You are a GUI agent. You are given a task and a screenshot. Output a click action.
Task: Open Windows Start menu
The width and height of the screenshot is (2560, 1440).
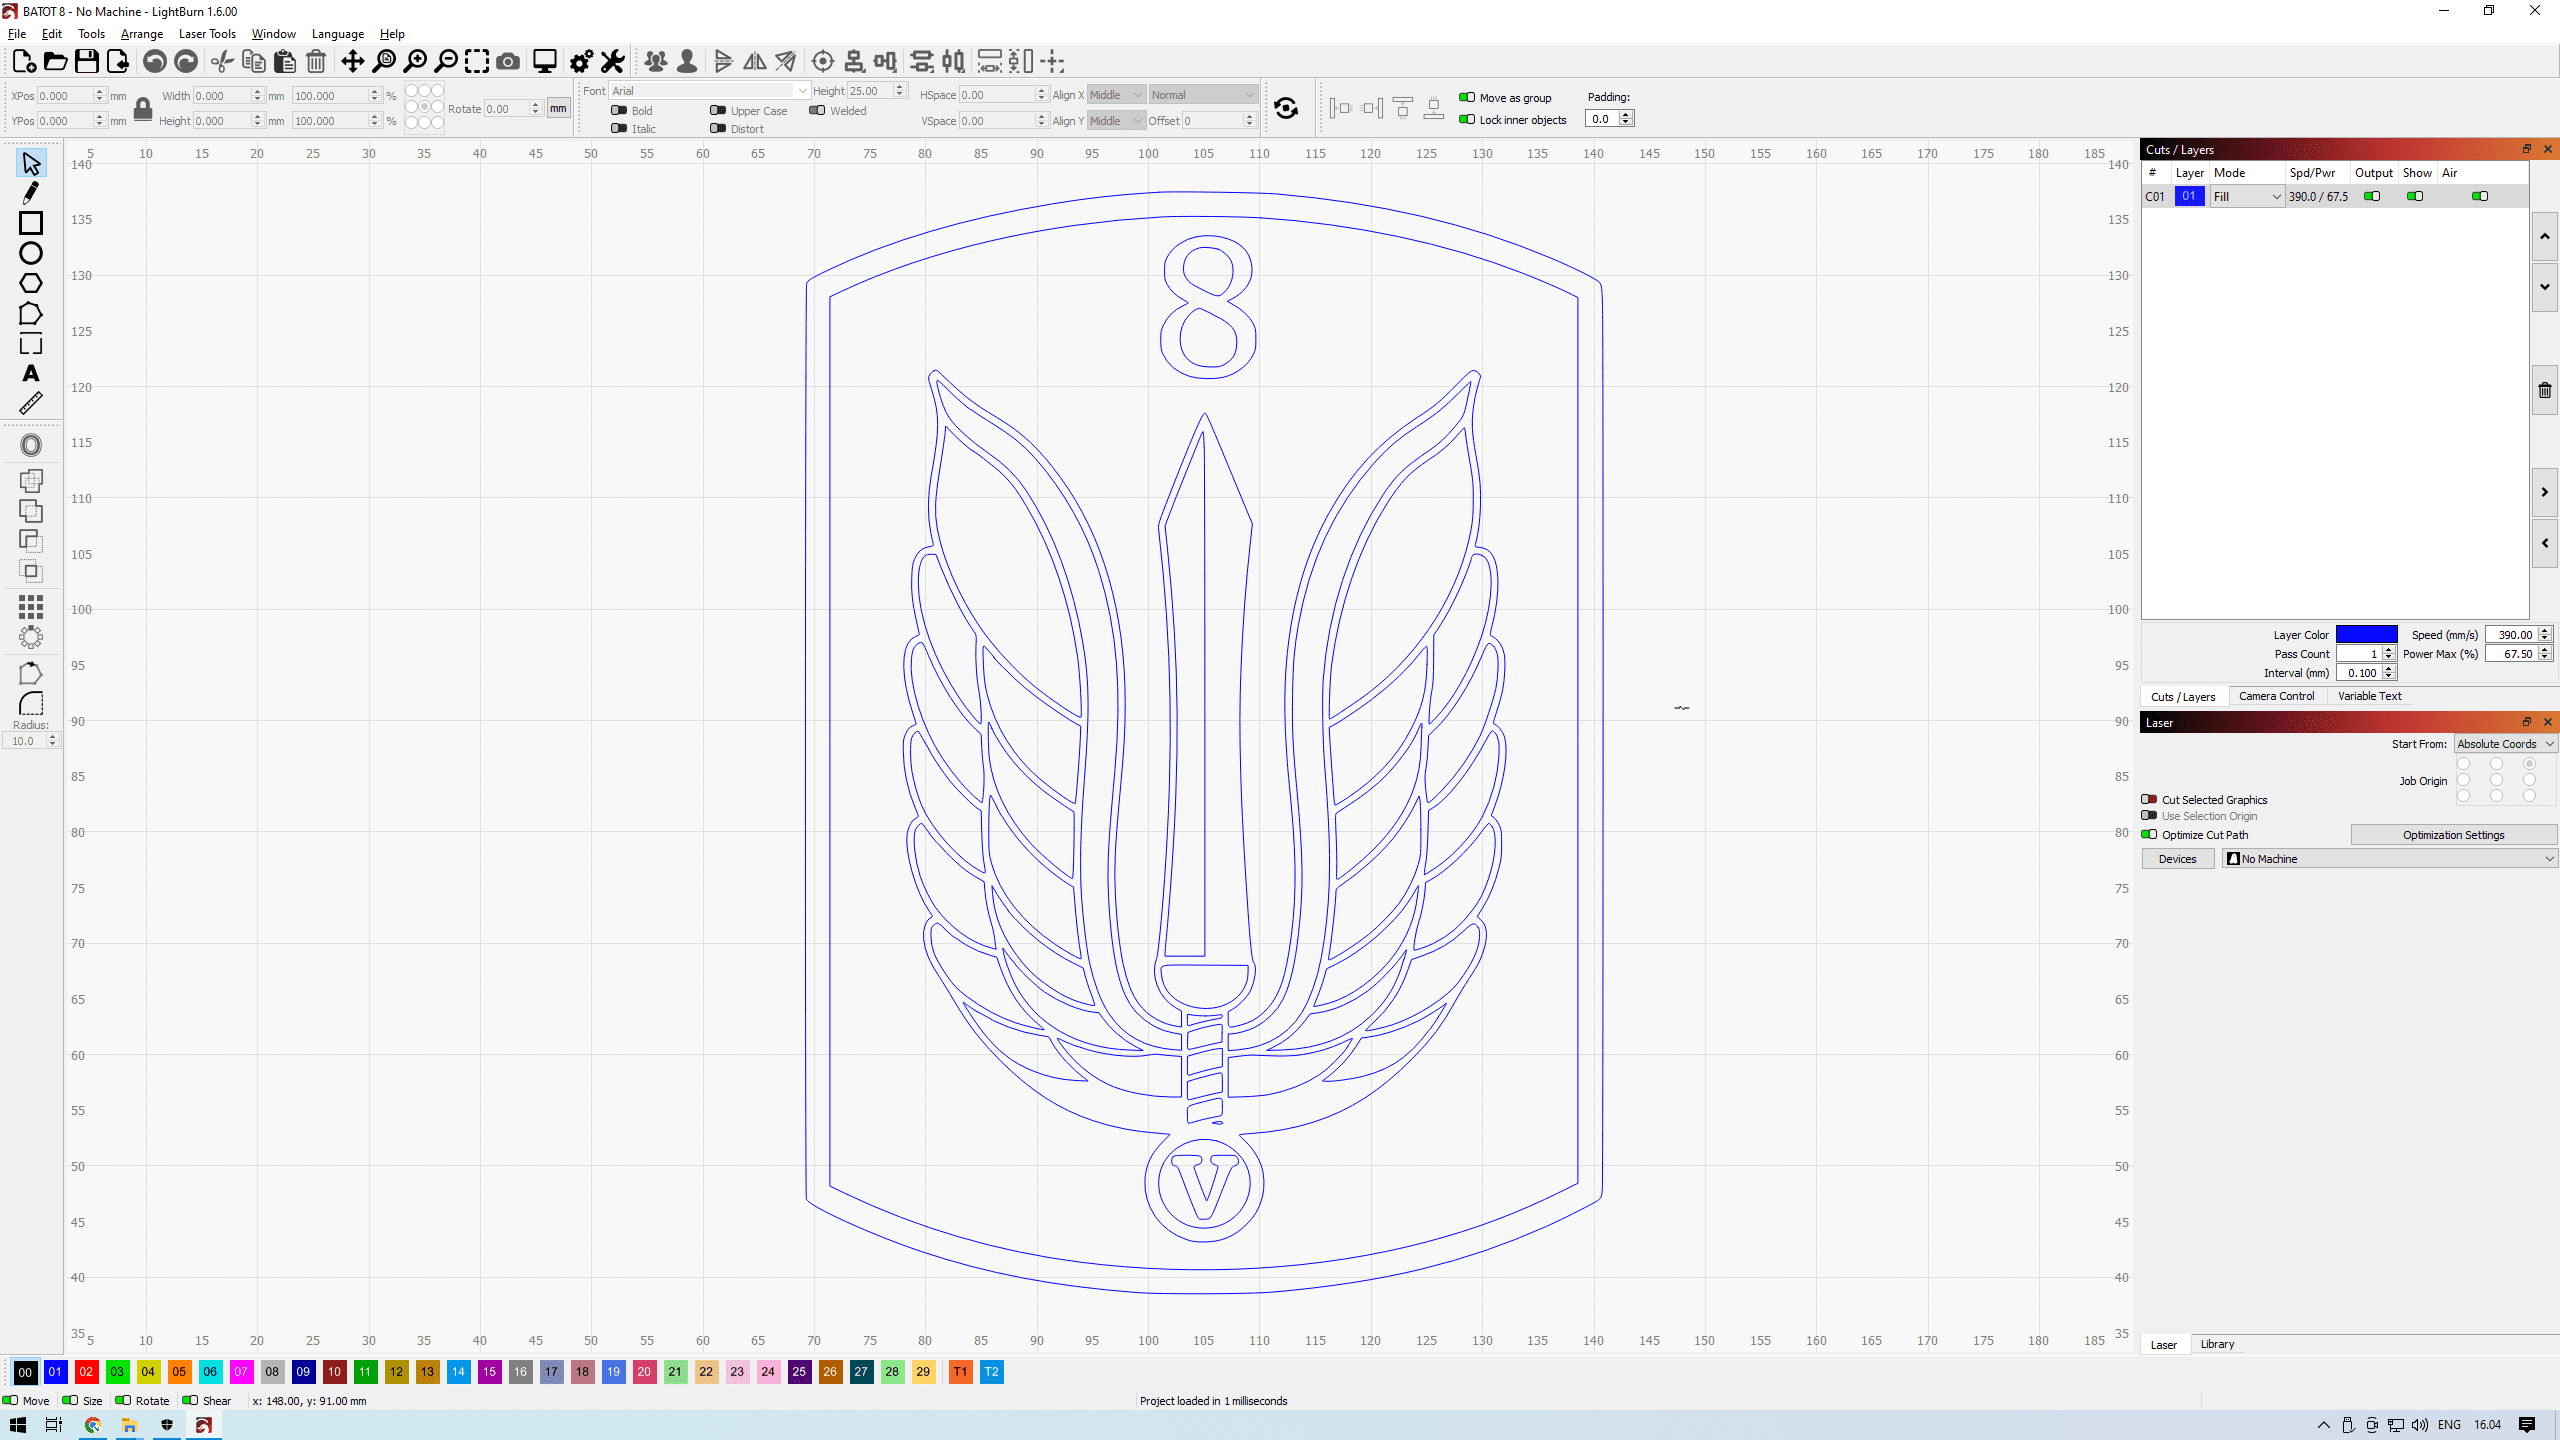(17, 1425)
